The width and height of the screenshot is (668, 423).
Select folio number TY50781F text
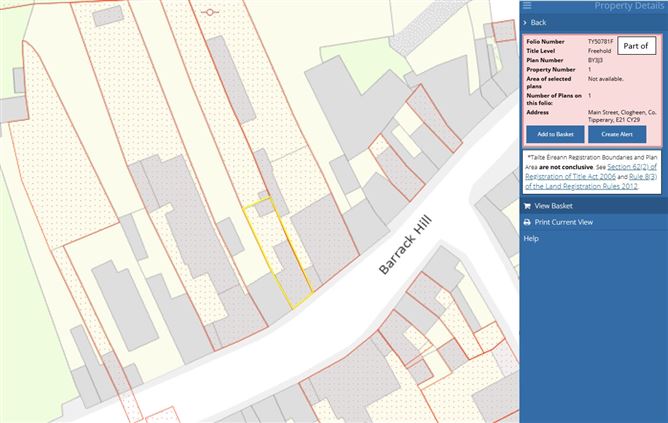tap(600, 42)
